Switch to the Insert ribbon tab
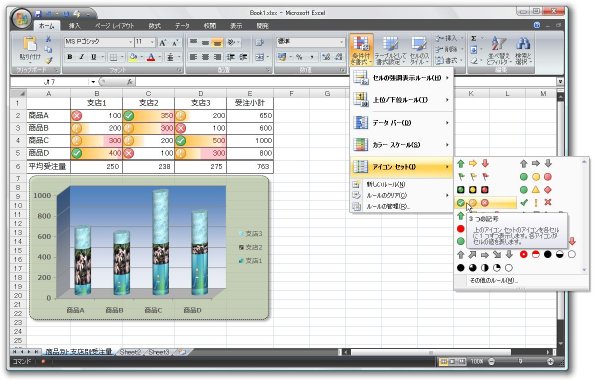The image size is (597, 380). coord(74,26)
